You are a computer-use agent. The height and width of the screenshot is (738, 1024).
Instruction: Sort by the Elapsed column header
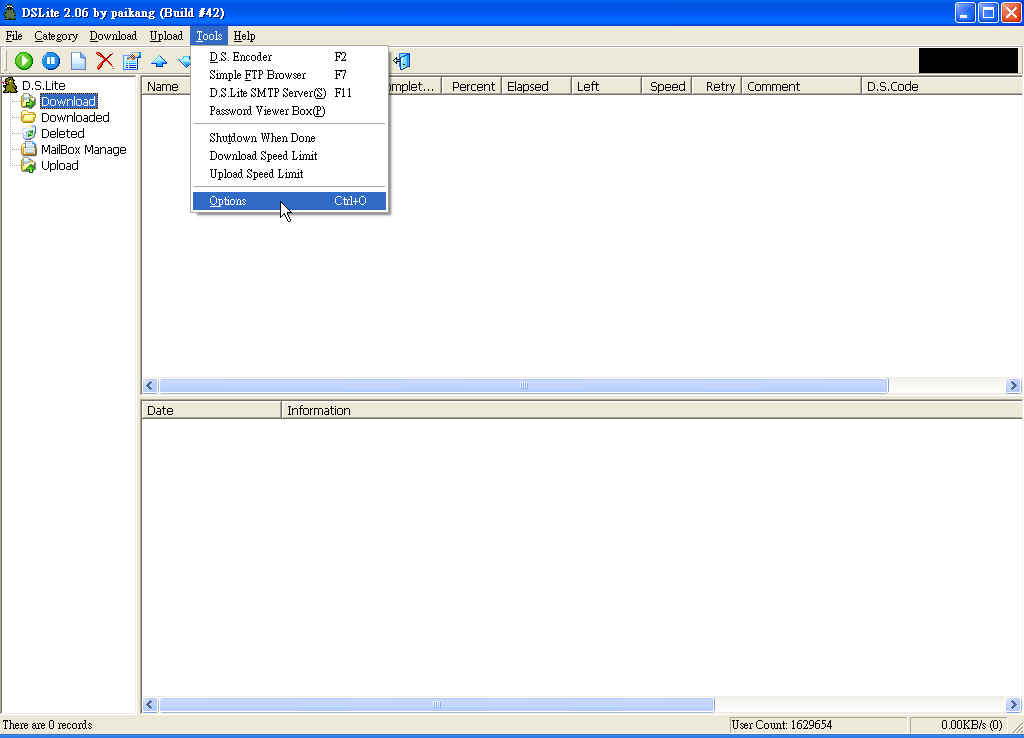(536, 86)
